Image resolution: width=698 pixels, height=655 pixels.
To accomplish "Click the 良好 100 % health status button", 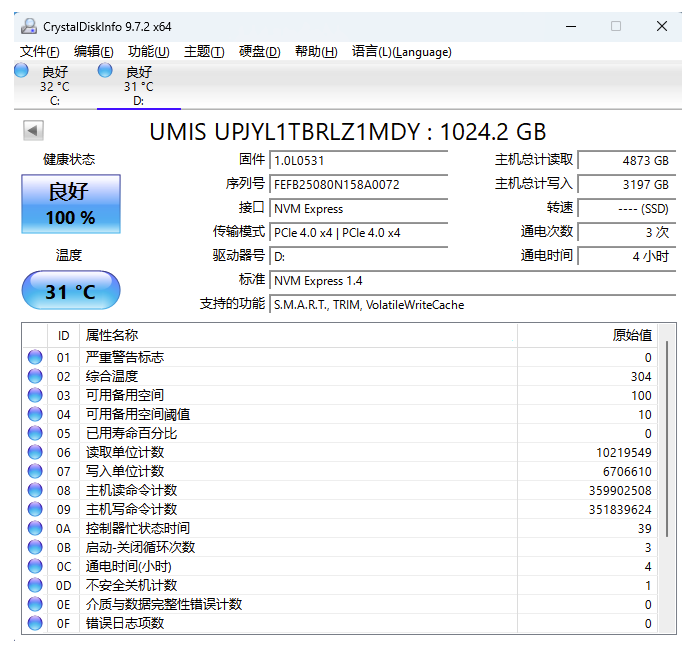I will [71, 204].
